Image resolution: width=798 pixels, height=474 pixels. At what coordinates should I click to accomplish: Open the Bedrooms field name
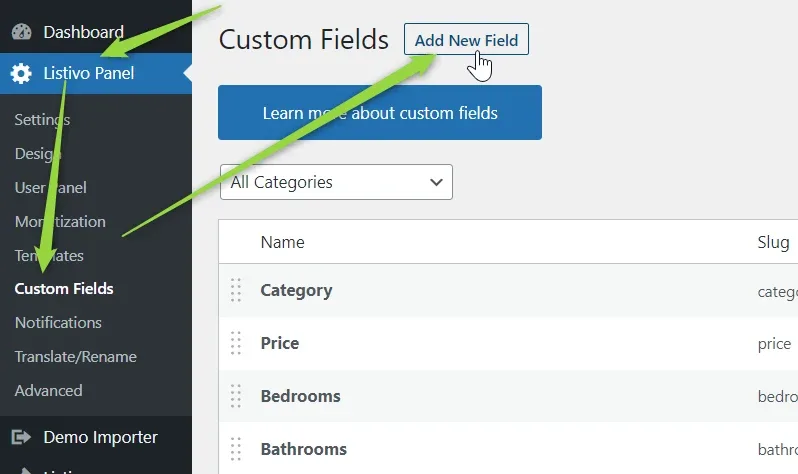click(x=300, y=396)
